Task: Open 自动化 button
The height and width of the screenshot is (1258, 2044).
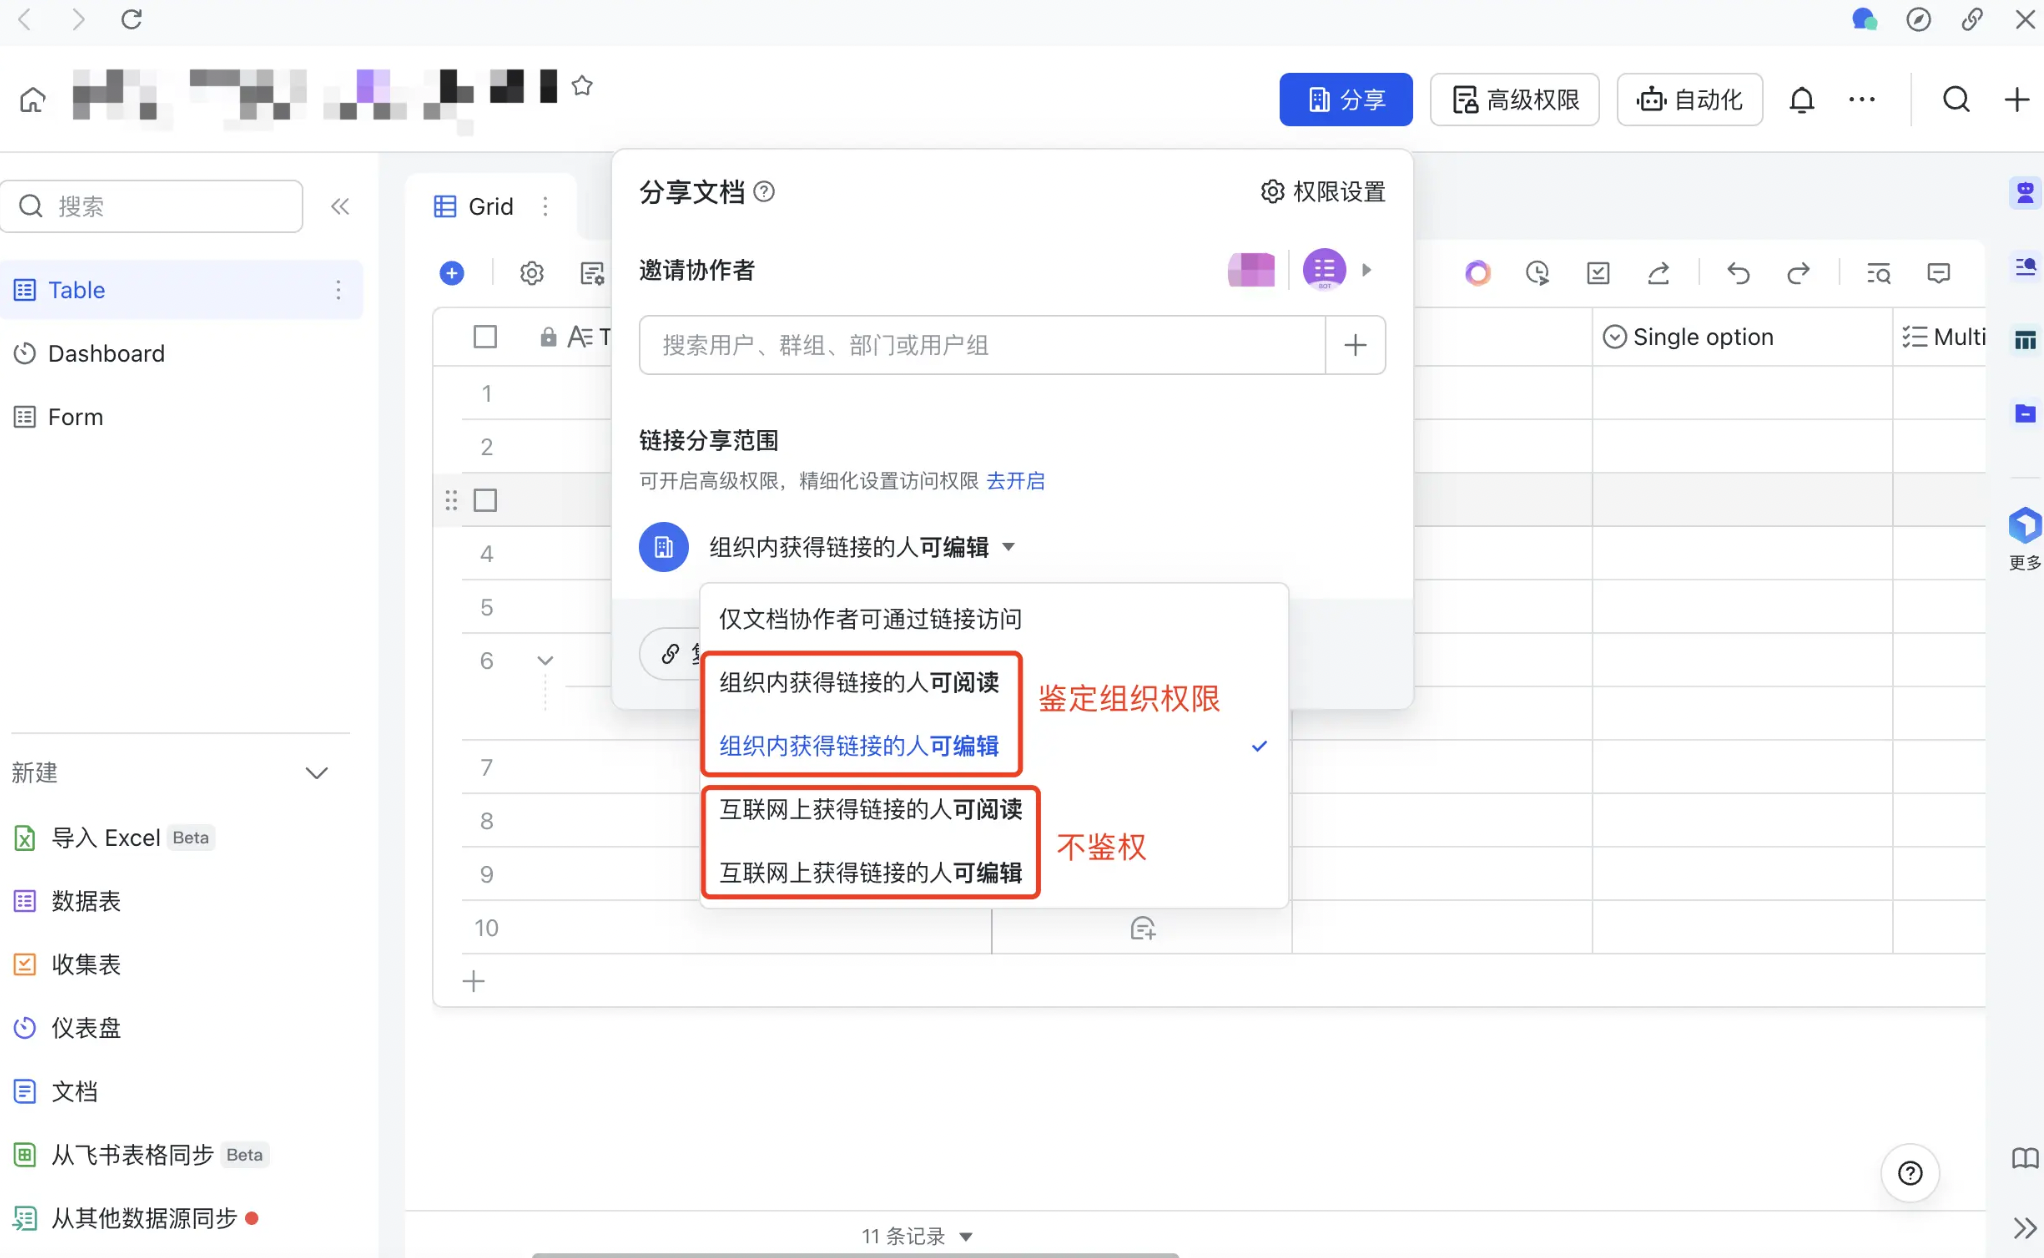Action: tap(1689, 99)
